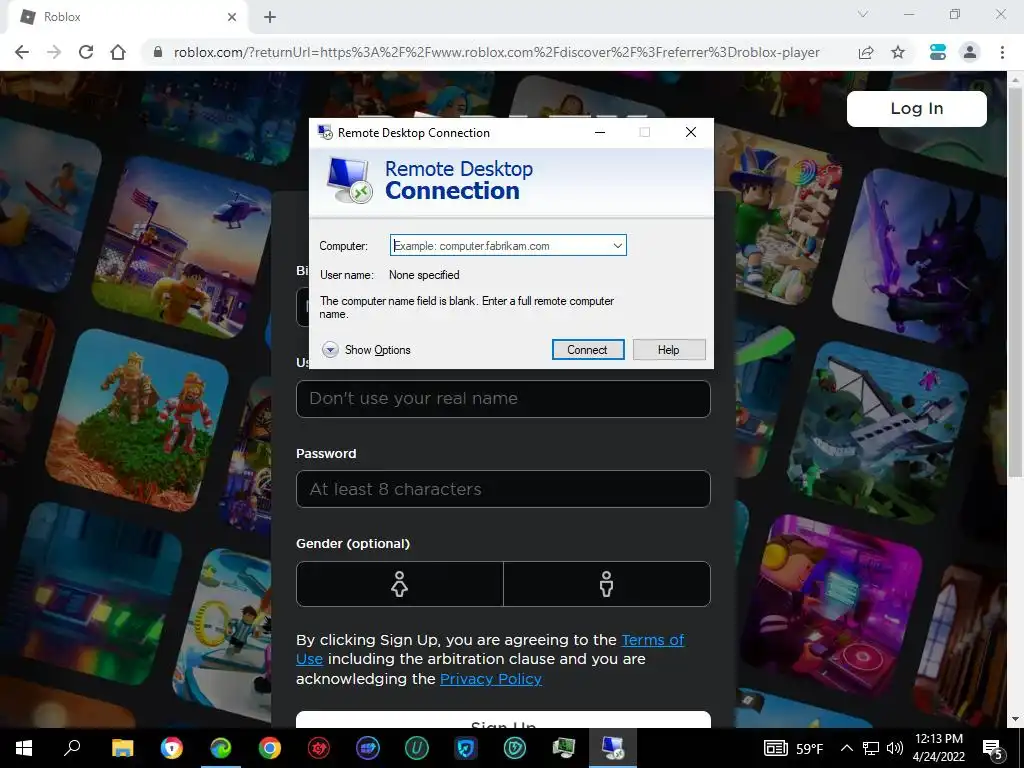Viewport: 1024px width, 768px height.
Task: Click the Roblox username field
Action: pyautogui.click(x=503, y=399)
